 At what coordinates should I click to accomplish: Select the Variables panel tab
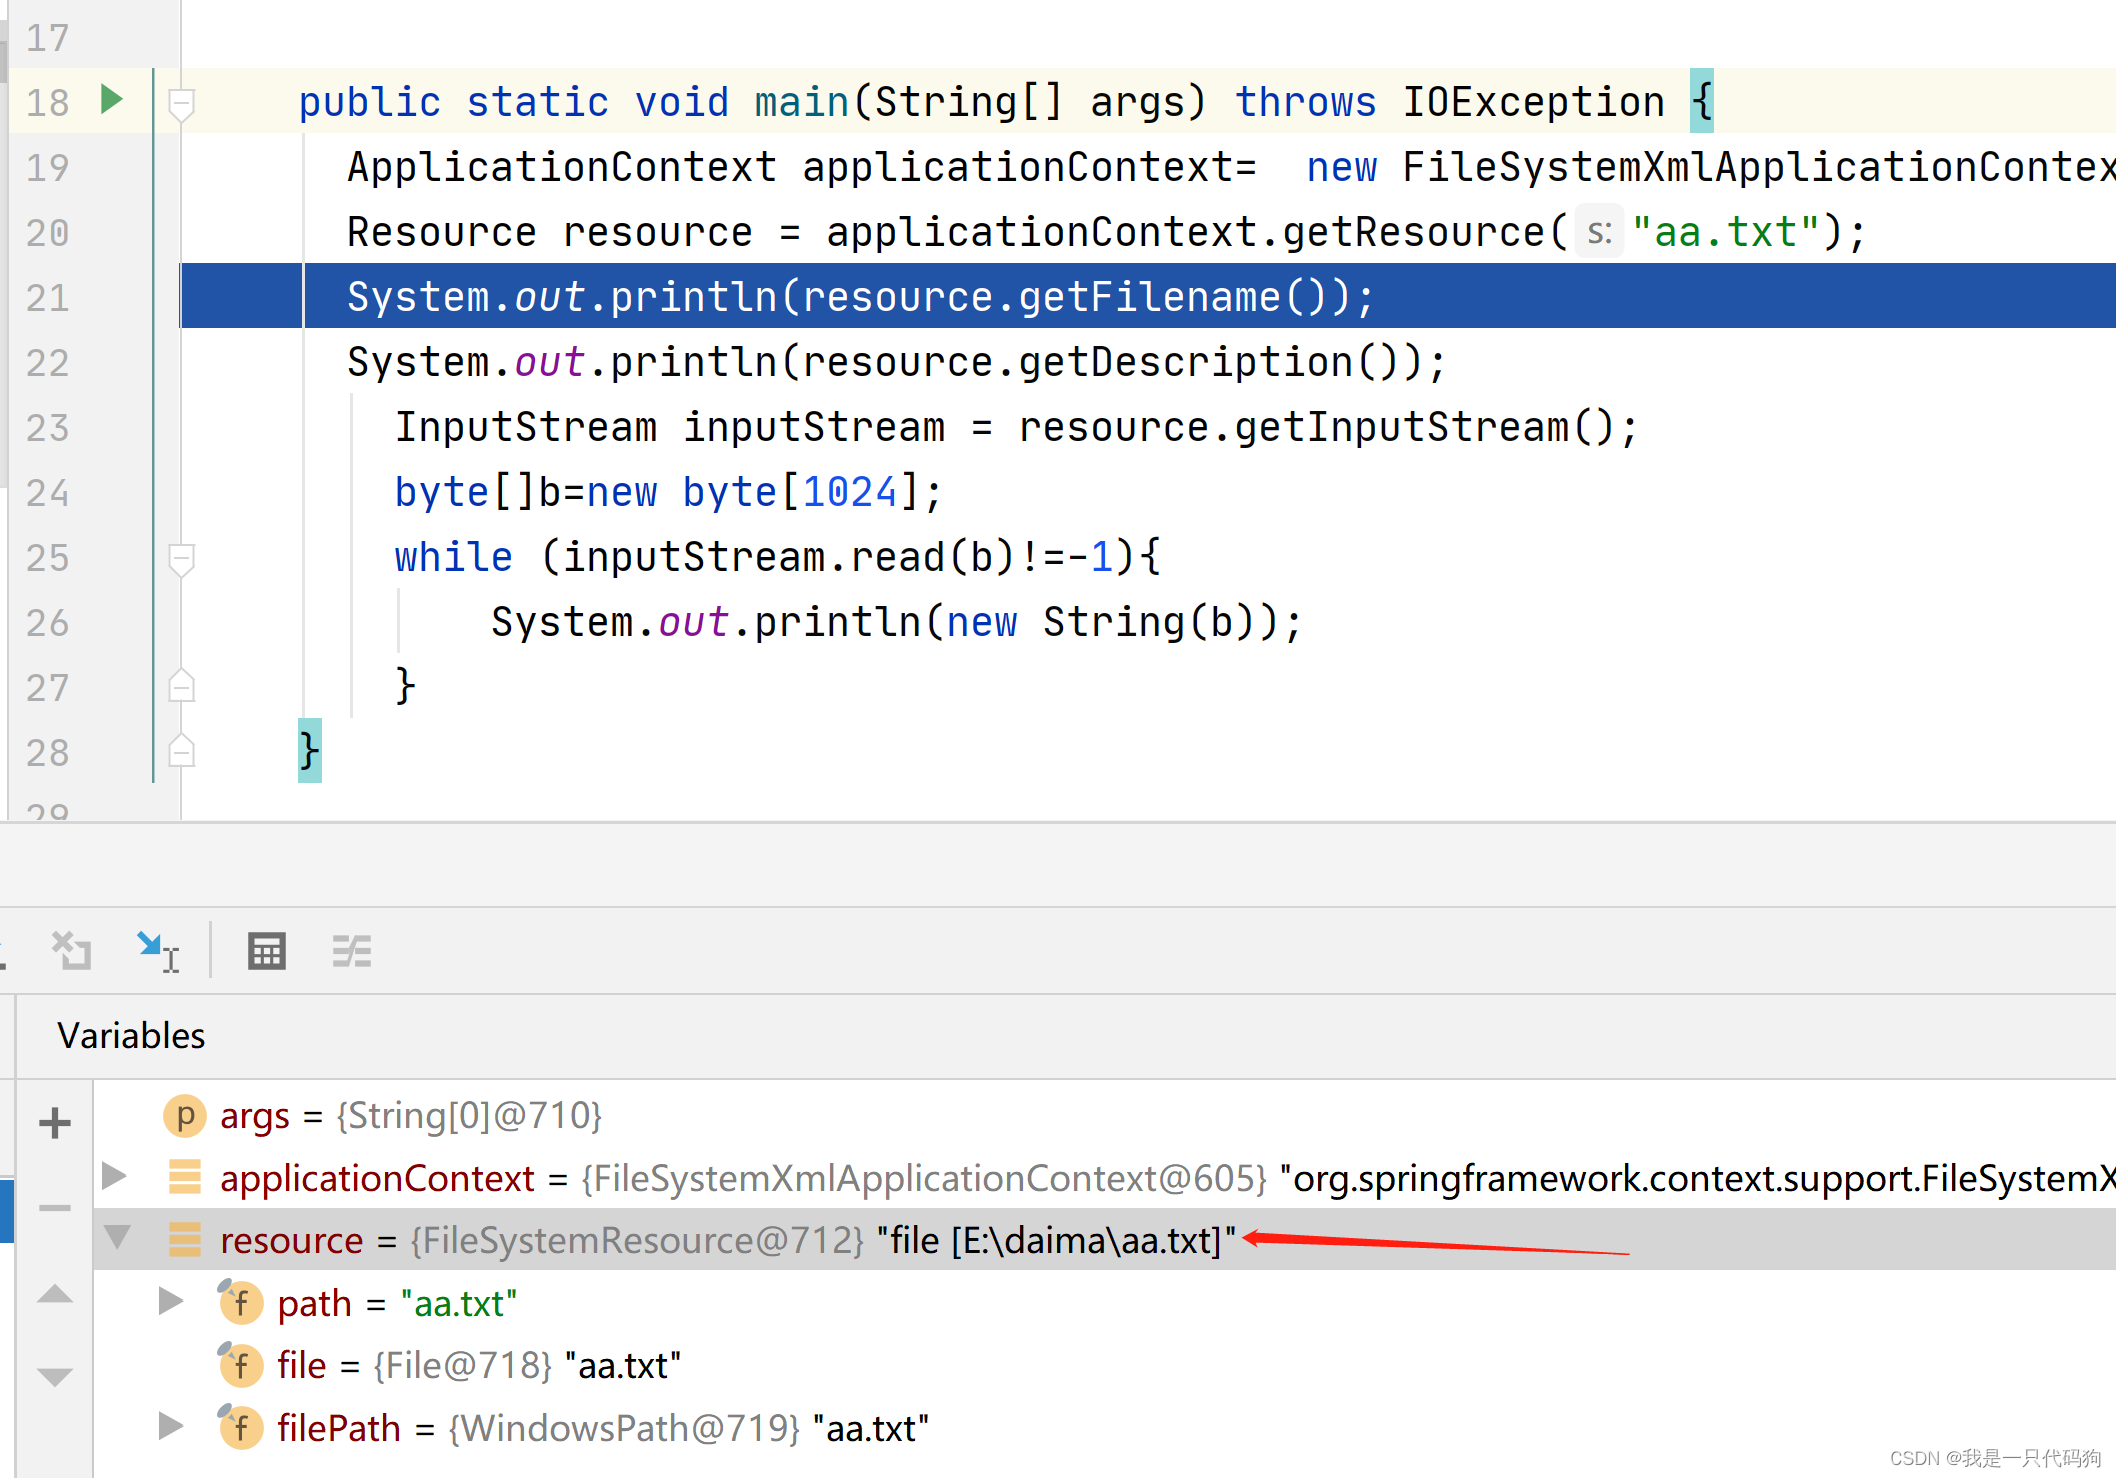point(131,1036)
